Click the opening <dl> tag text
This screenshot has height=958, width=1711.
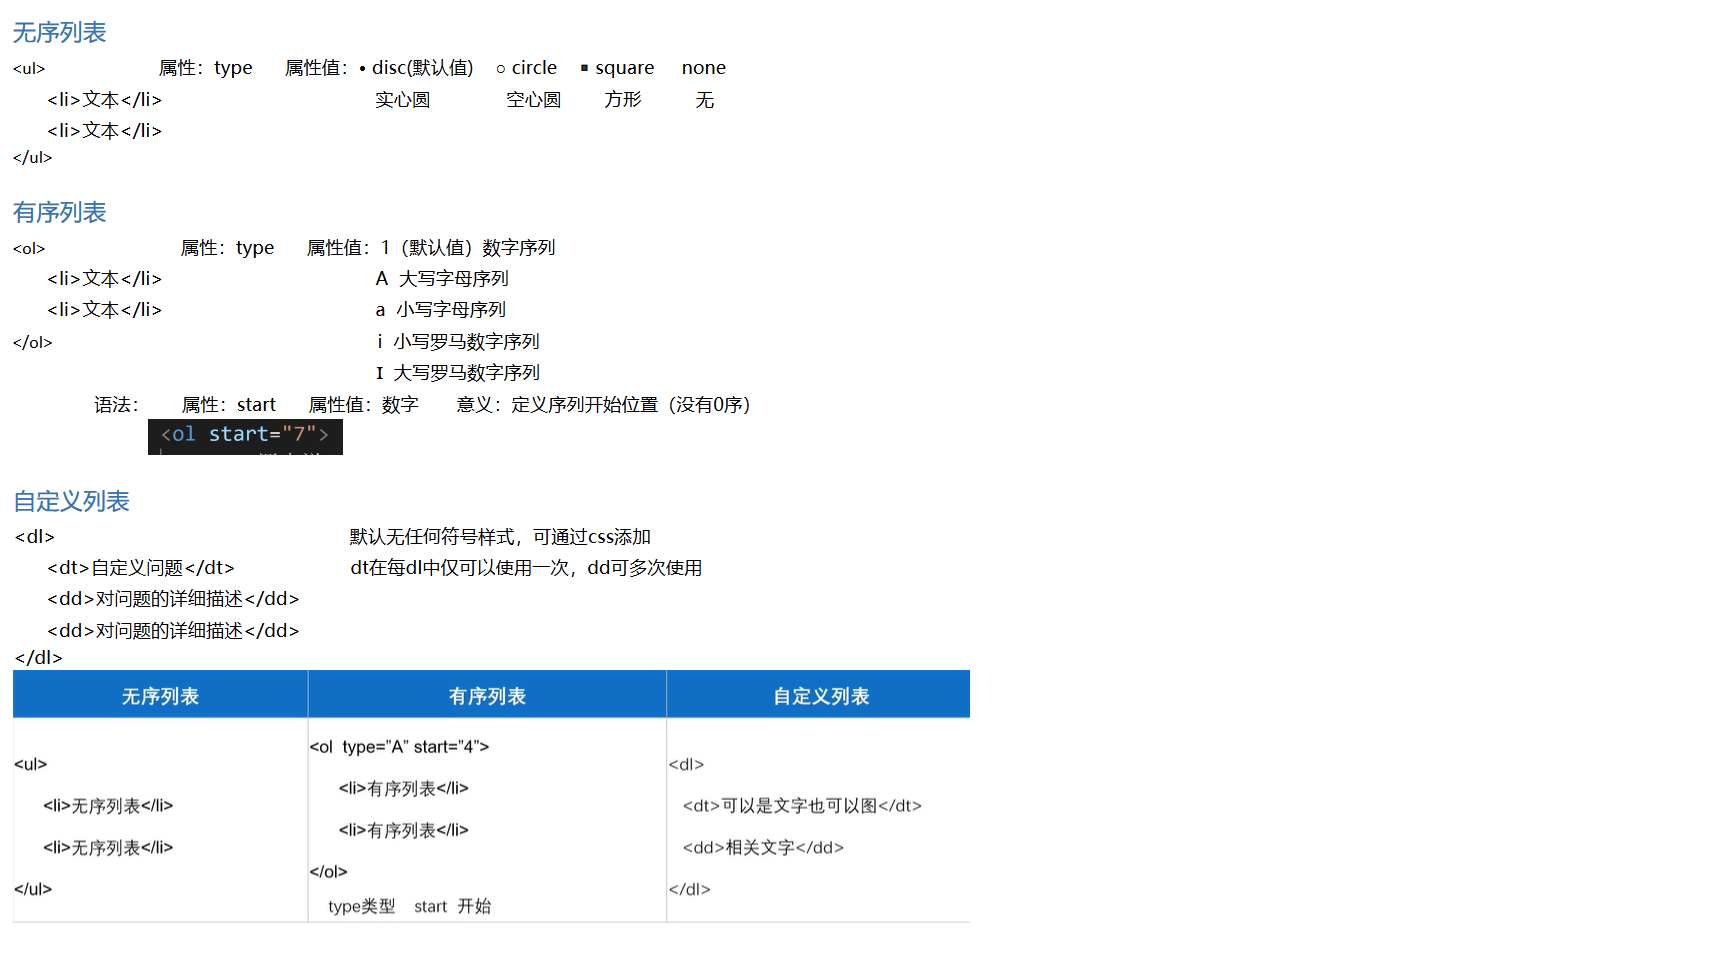point(35,537)
